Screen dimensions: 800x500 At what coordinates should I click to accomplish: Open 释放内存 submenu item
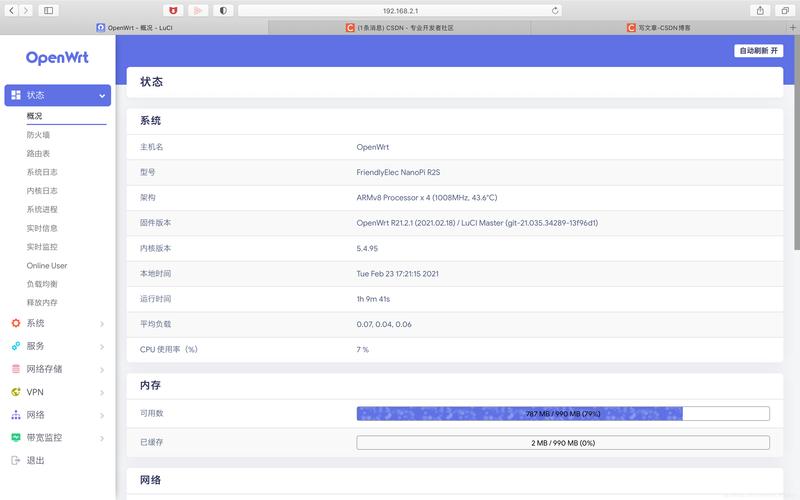[42, 303]
